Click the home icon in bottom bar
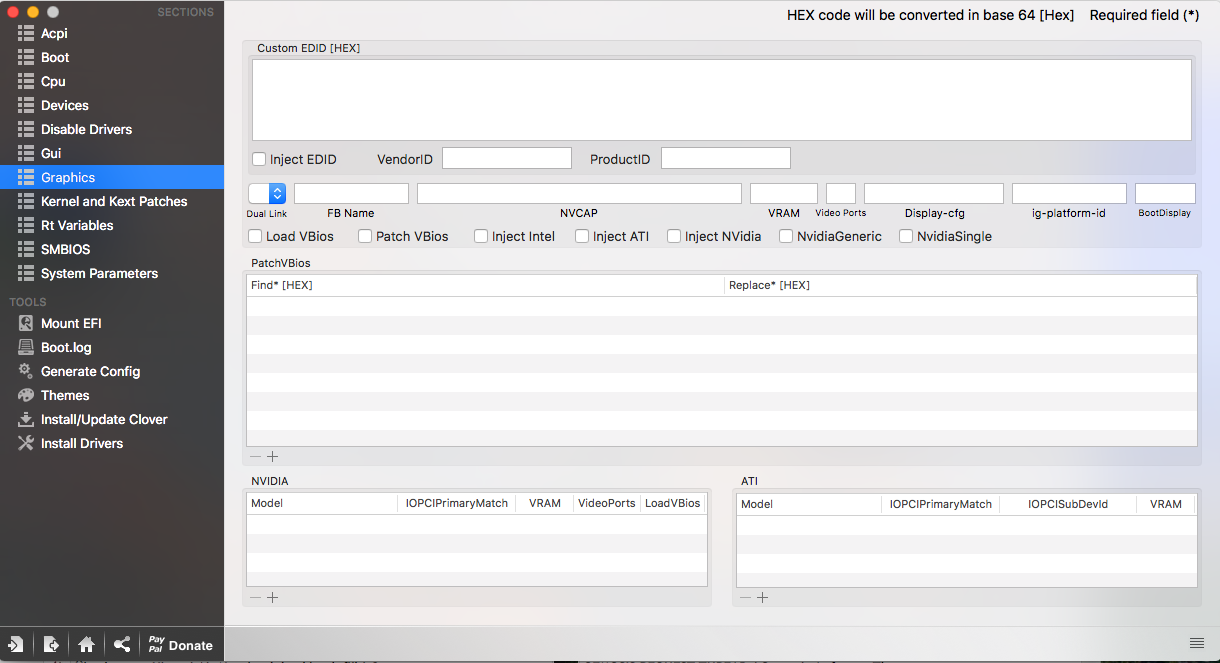1220x663 pixels. tap(87, 645)
